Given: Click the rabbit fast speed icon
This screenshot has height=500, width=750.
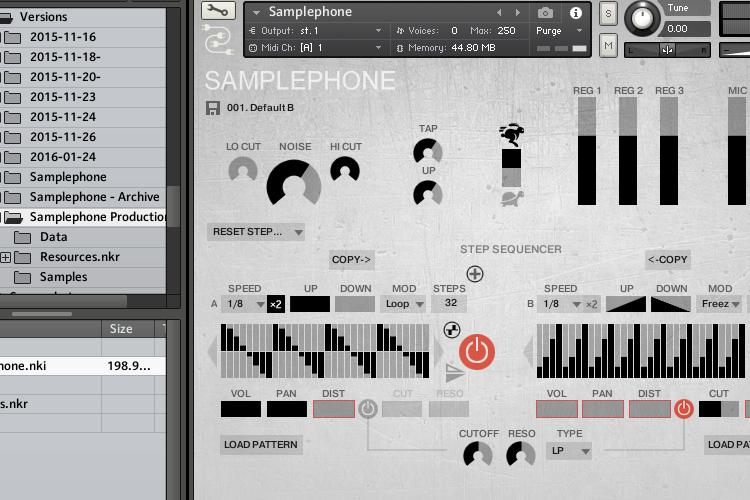Looking at the screenshot, I should 512,134.
